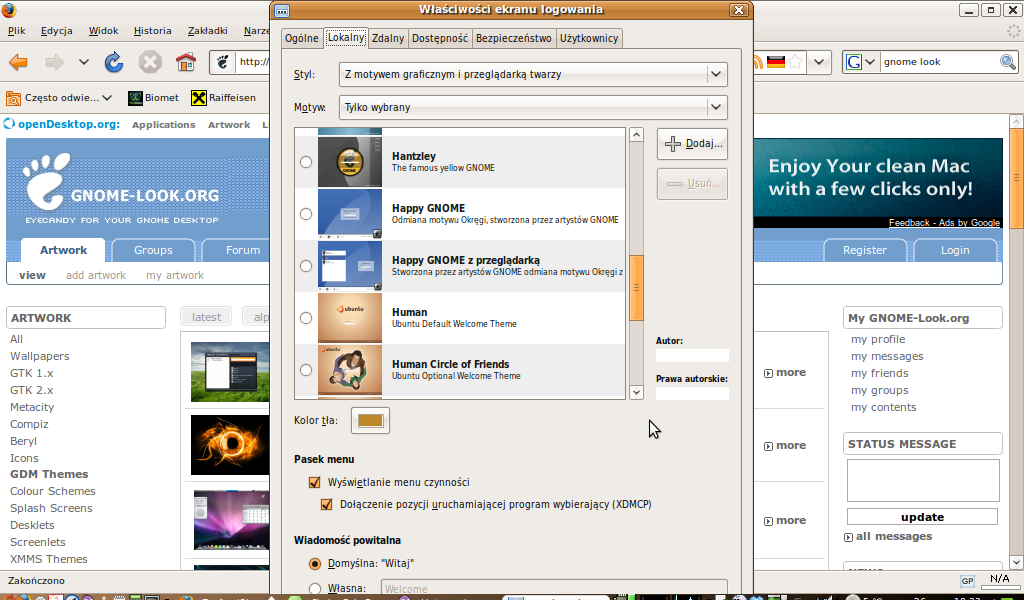Reload the page in Firefox
Image resolution: width=1024 pixels, height=600 pixels.
tap(114, 62)
